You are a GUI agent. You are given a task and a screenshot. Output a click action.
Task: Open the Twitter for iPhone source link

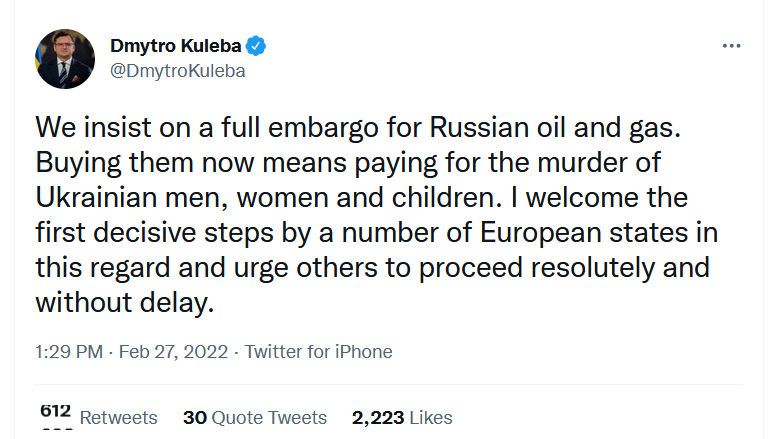[x=318, y=351]
